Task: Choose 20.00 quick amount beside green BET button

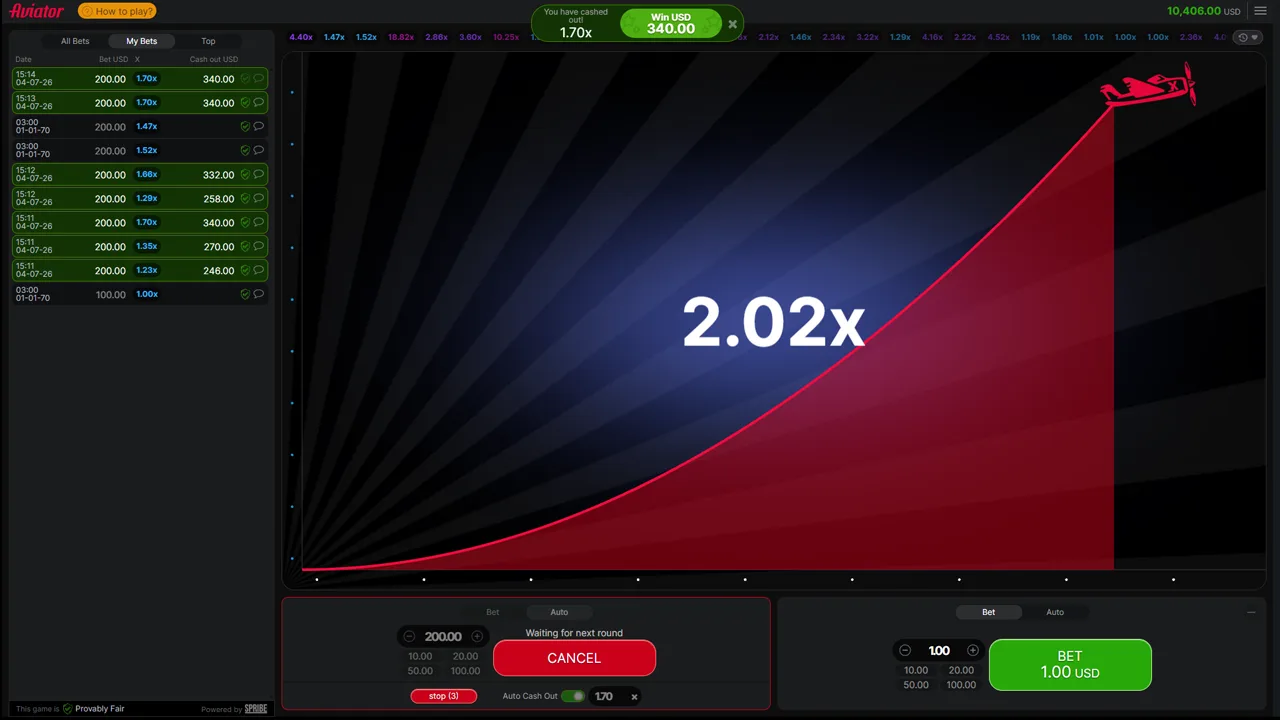Action: tap(961, 670)
